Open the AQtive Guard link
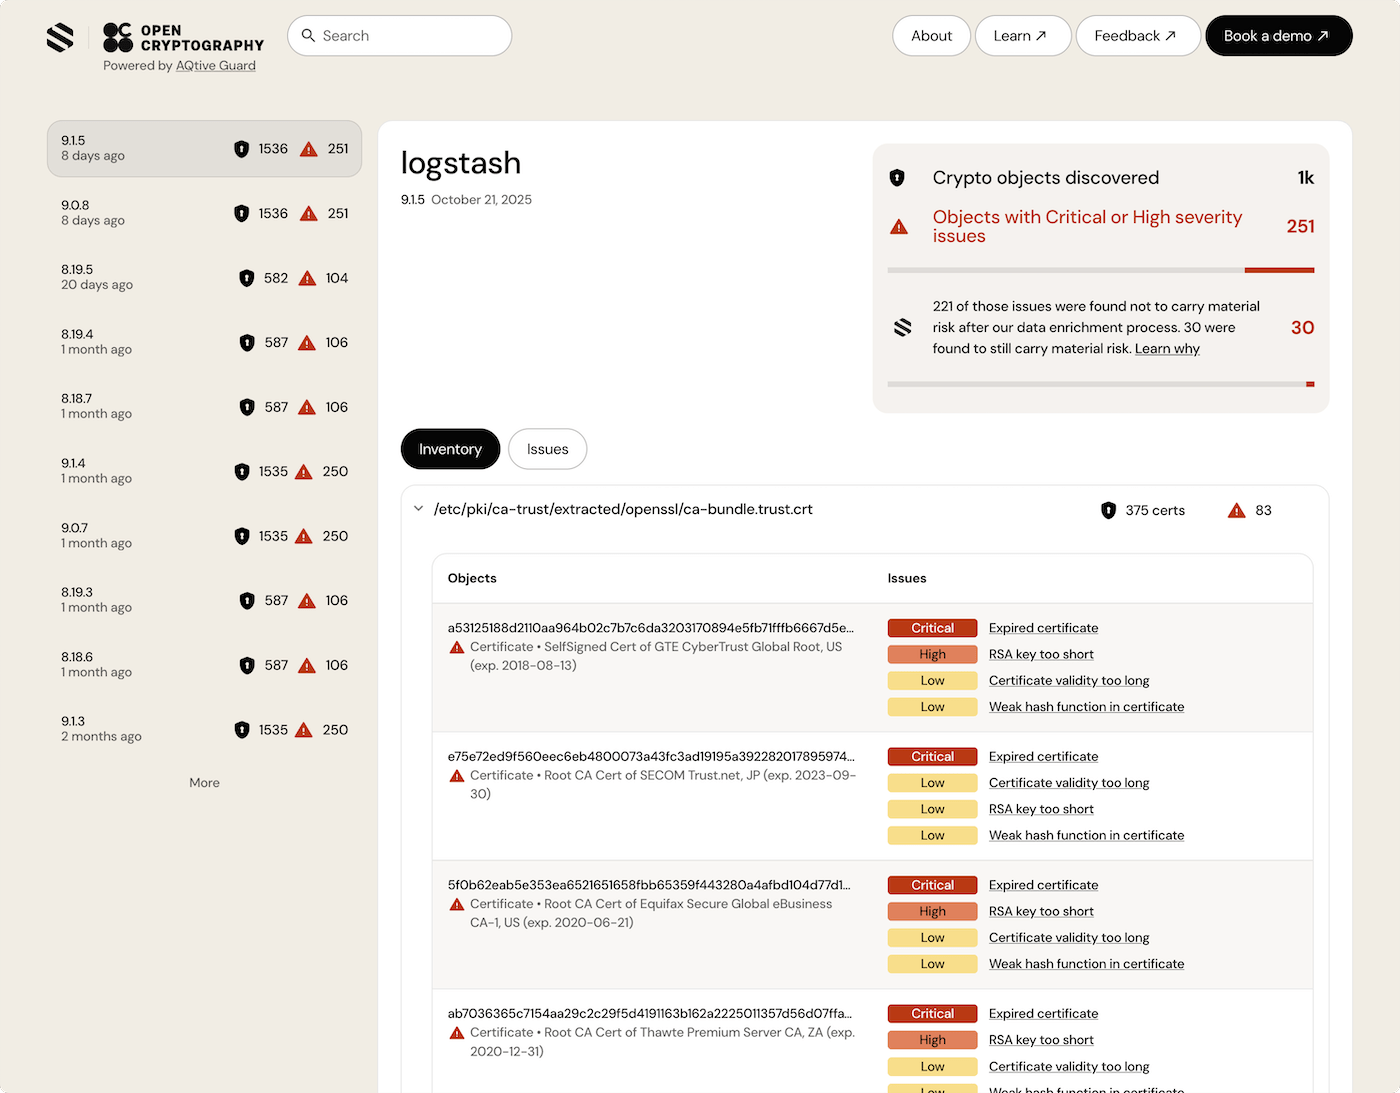Viewport: 1400px width, 1093px height. coord(216,66)
